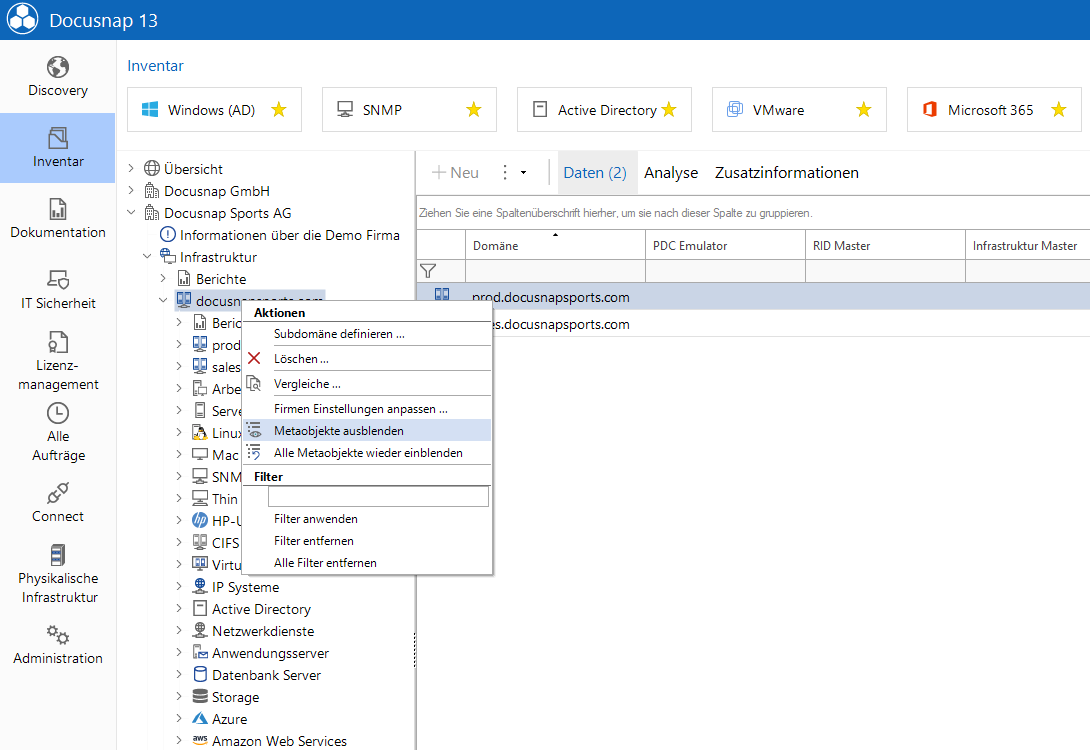Click the hide metaobjects eye icon
This screenshot has width=1090, height=750.
pyautogui.click(x=254, y=430)
